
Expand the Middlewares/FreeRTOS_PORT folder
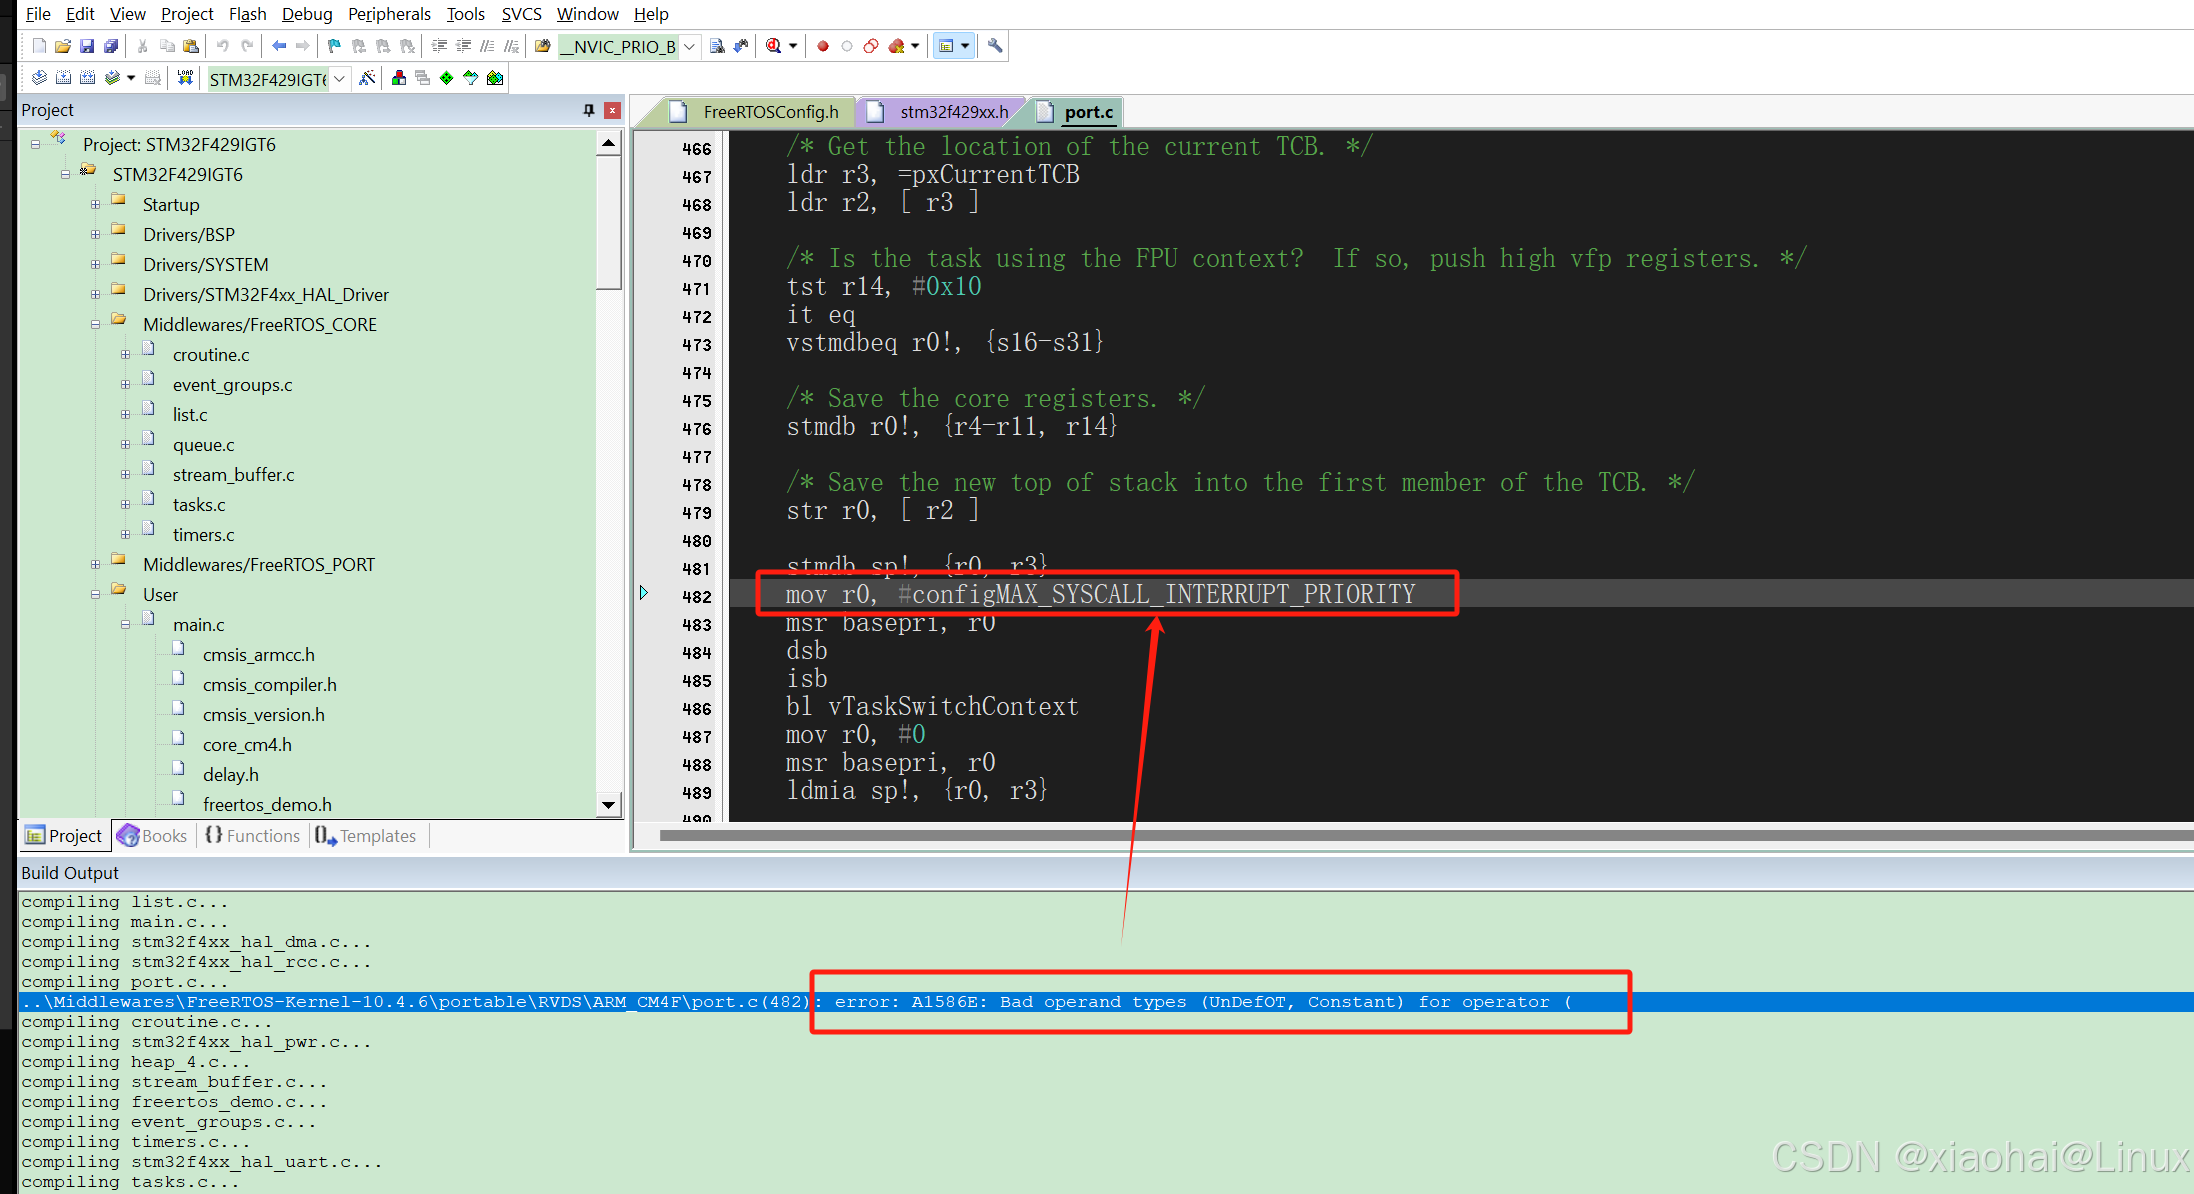(96, 565)
